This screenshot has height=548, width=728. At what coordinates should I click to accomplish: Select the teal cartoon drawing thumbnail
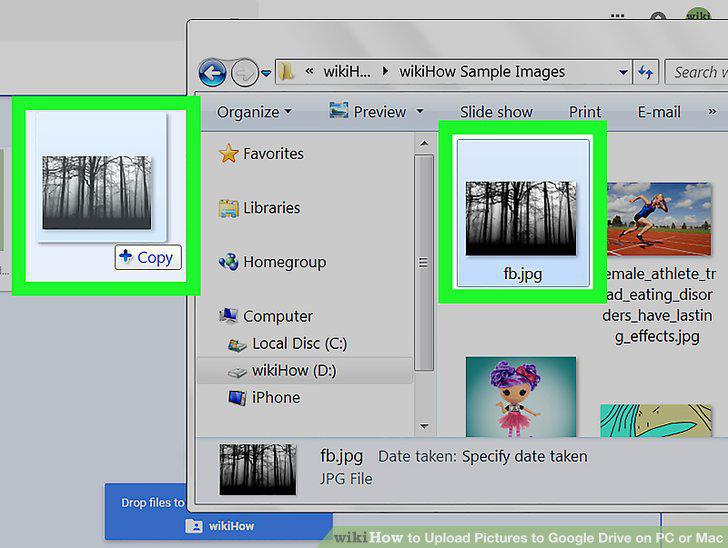coord(655,420)
